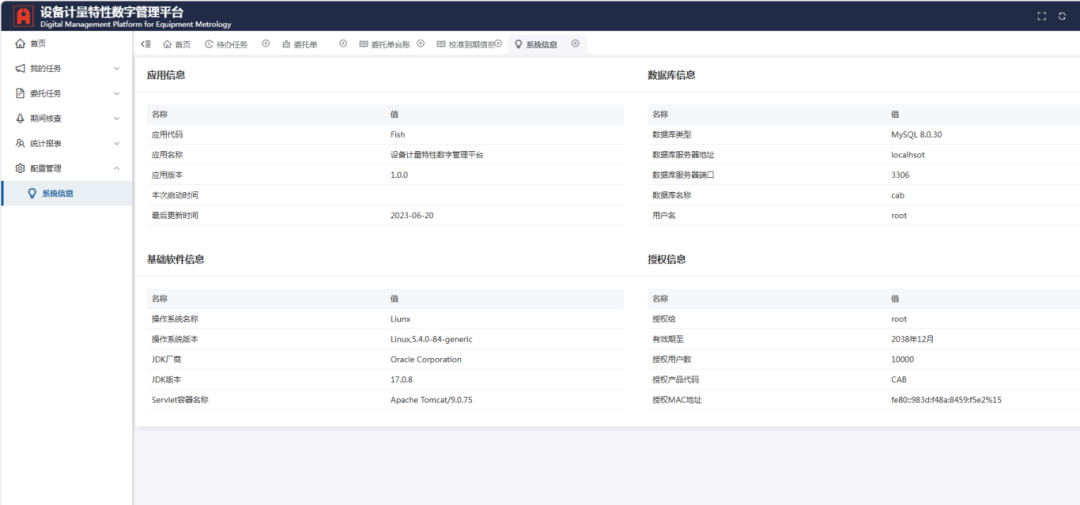
Task: Click the red platform logo icon
Action: 22,16
